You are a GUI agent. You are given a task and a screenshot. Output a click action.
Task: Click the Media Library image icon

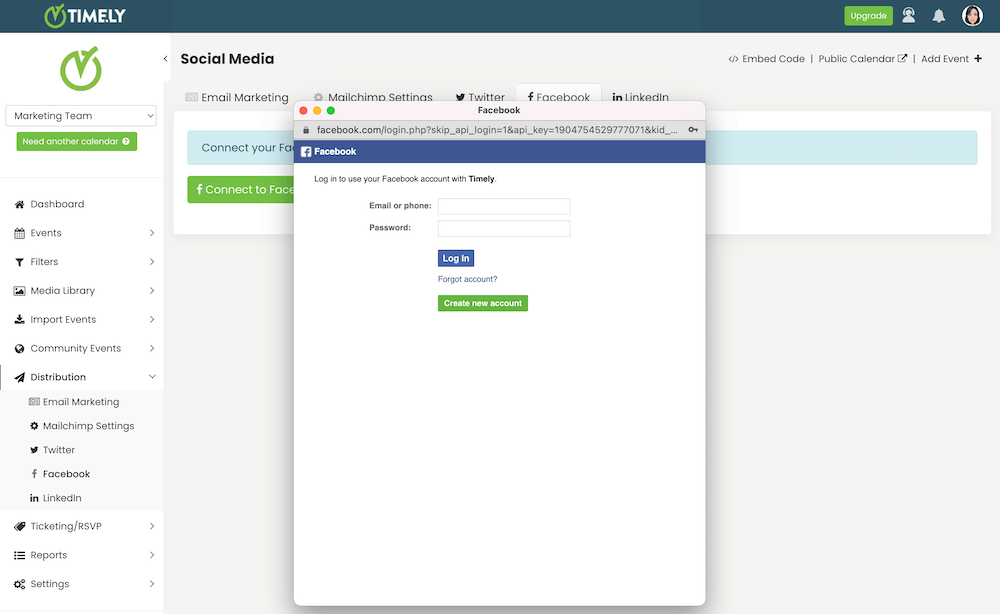point(19,291)
